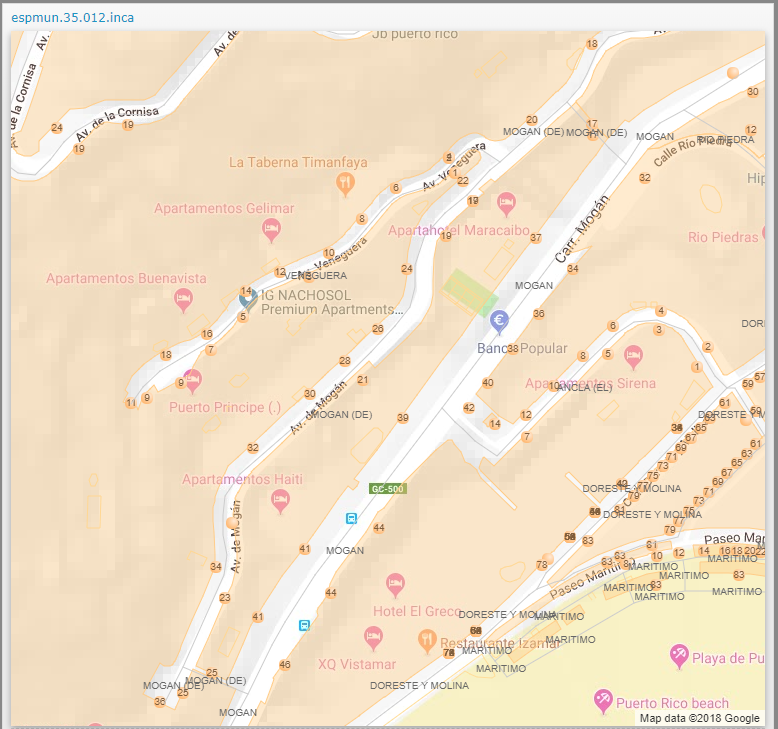Open the espmun.35.012.inca title link
Screen dimensions: 778x729
(x=72, y=18)
